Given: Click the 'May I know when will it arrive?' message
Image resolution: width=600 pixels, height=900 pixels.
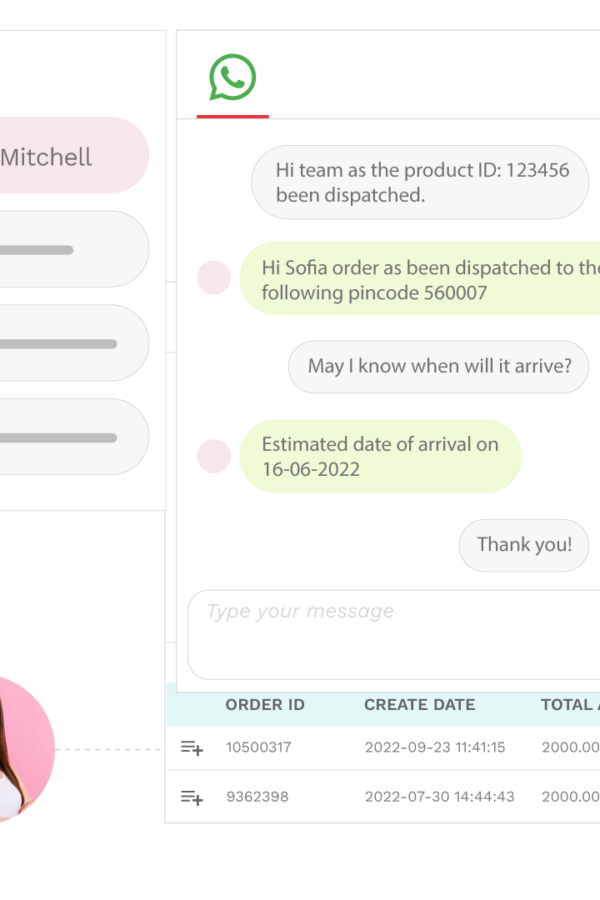Looking at the screenshot, I should [439, 367].
